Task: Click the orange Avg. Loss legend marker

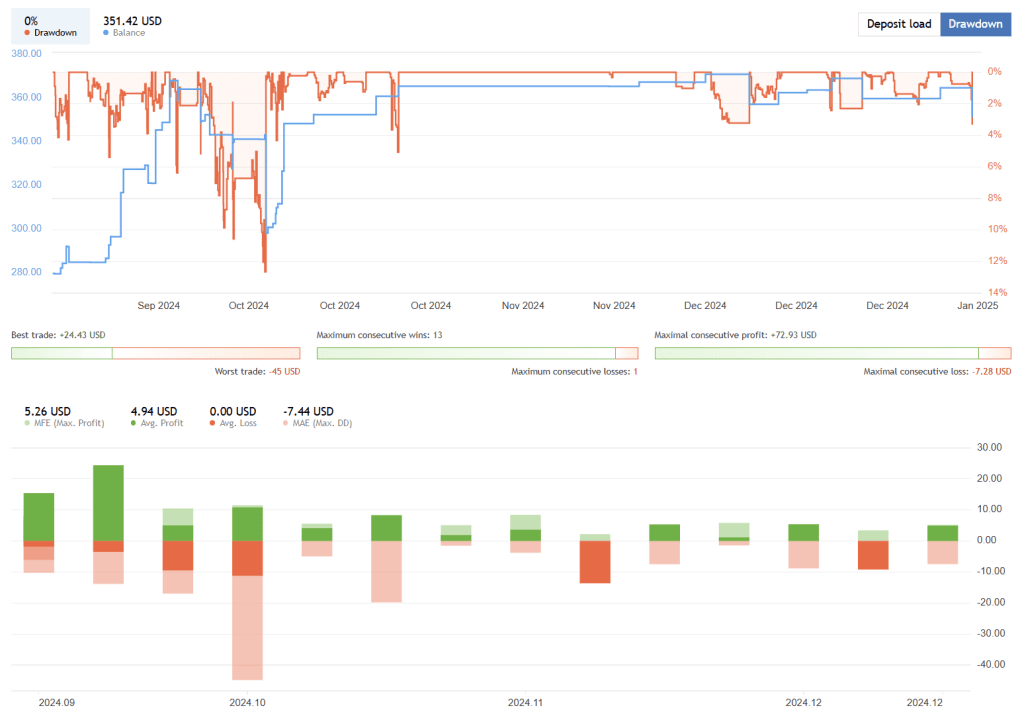Action: click(213, 421)
